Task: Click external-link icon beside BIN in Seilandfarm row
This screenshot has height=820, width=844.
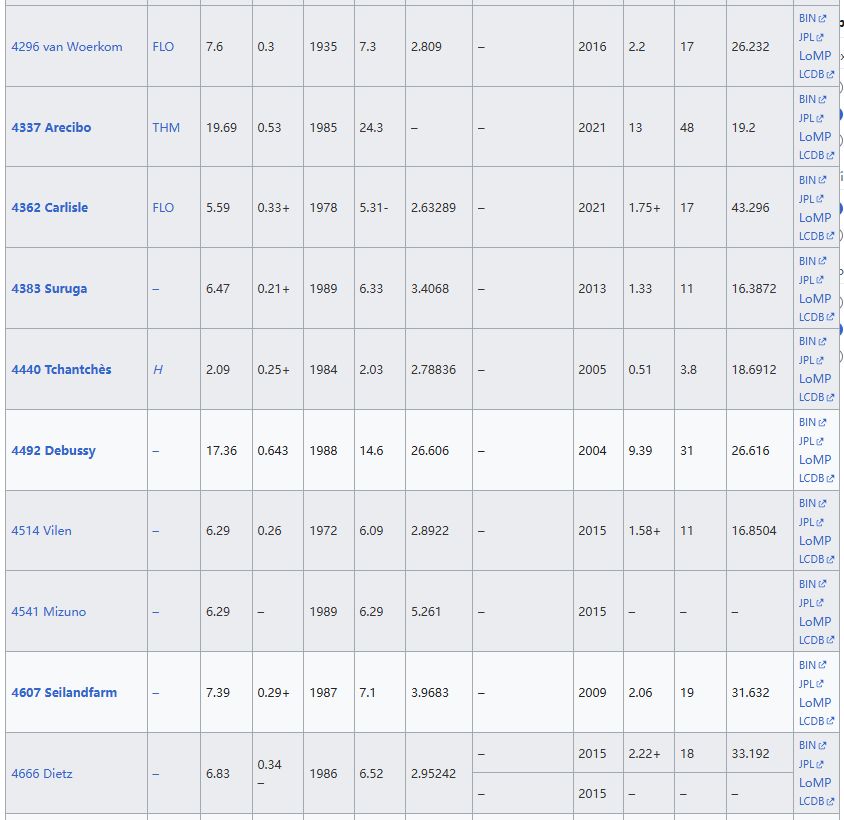Action: (x=822, y=666)
